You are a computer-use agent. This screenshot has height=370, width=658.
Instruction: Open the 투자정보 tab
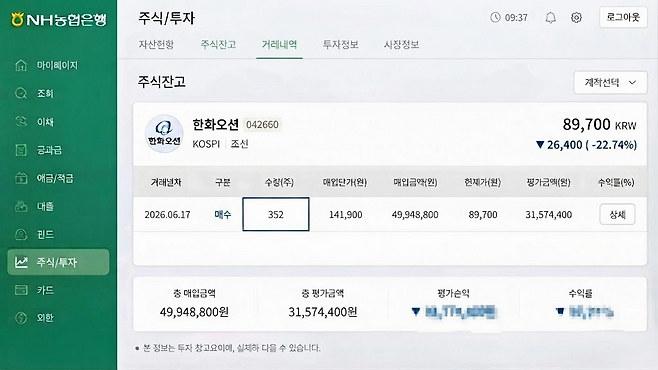340,44
